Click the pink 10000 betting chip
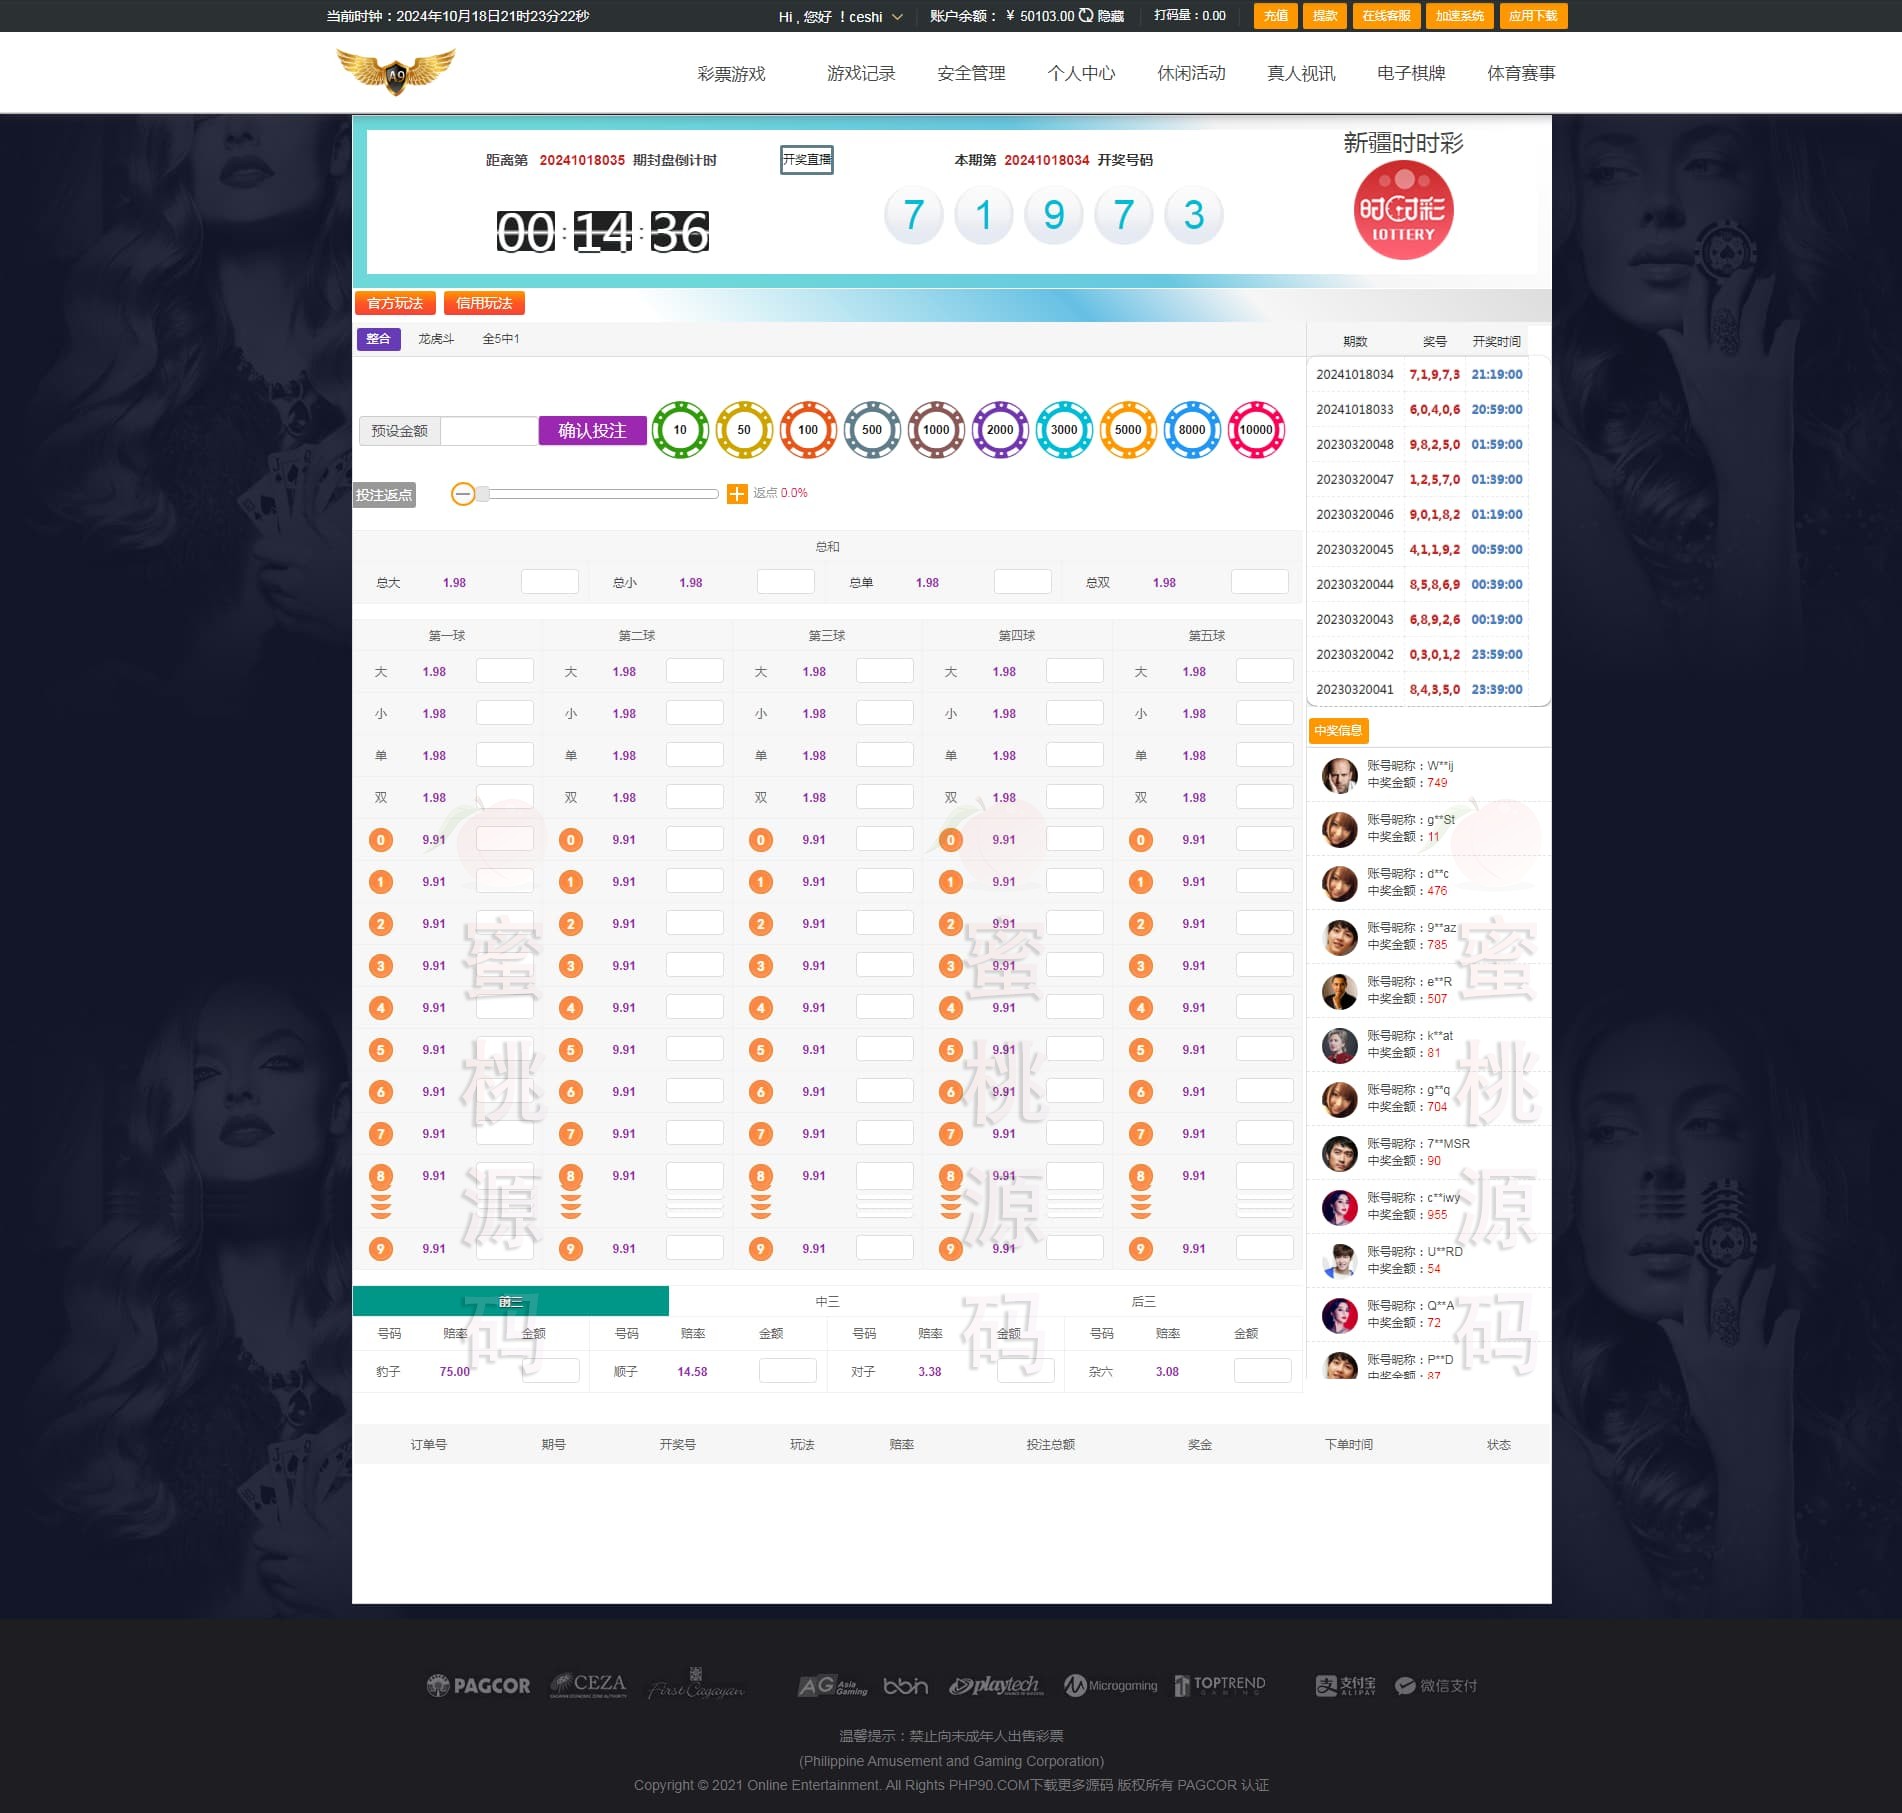The width and height of the screenshot is (1902, 1813). pos(1256,430)
